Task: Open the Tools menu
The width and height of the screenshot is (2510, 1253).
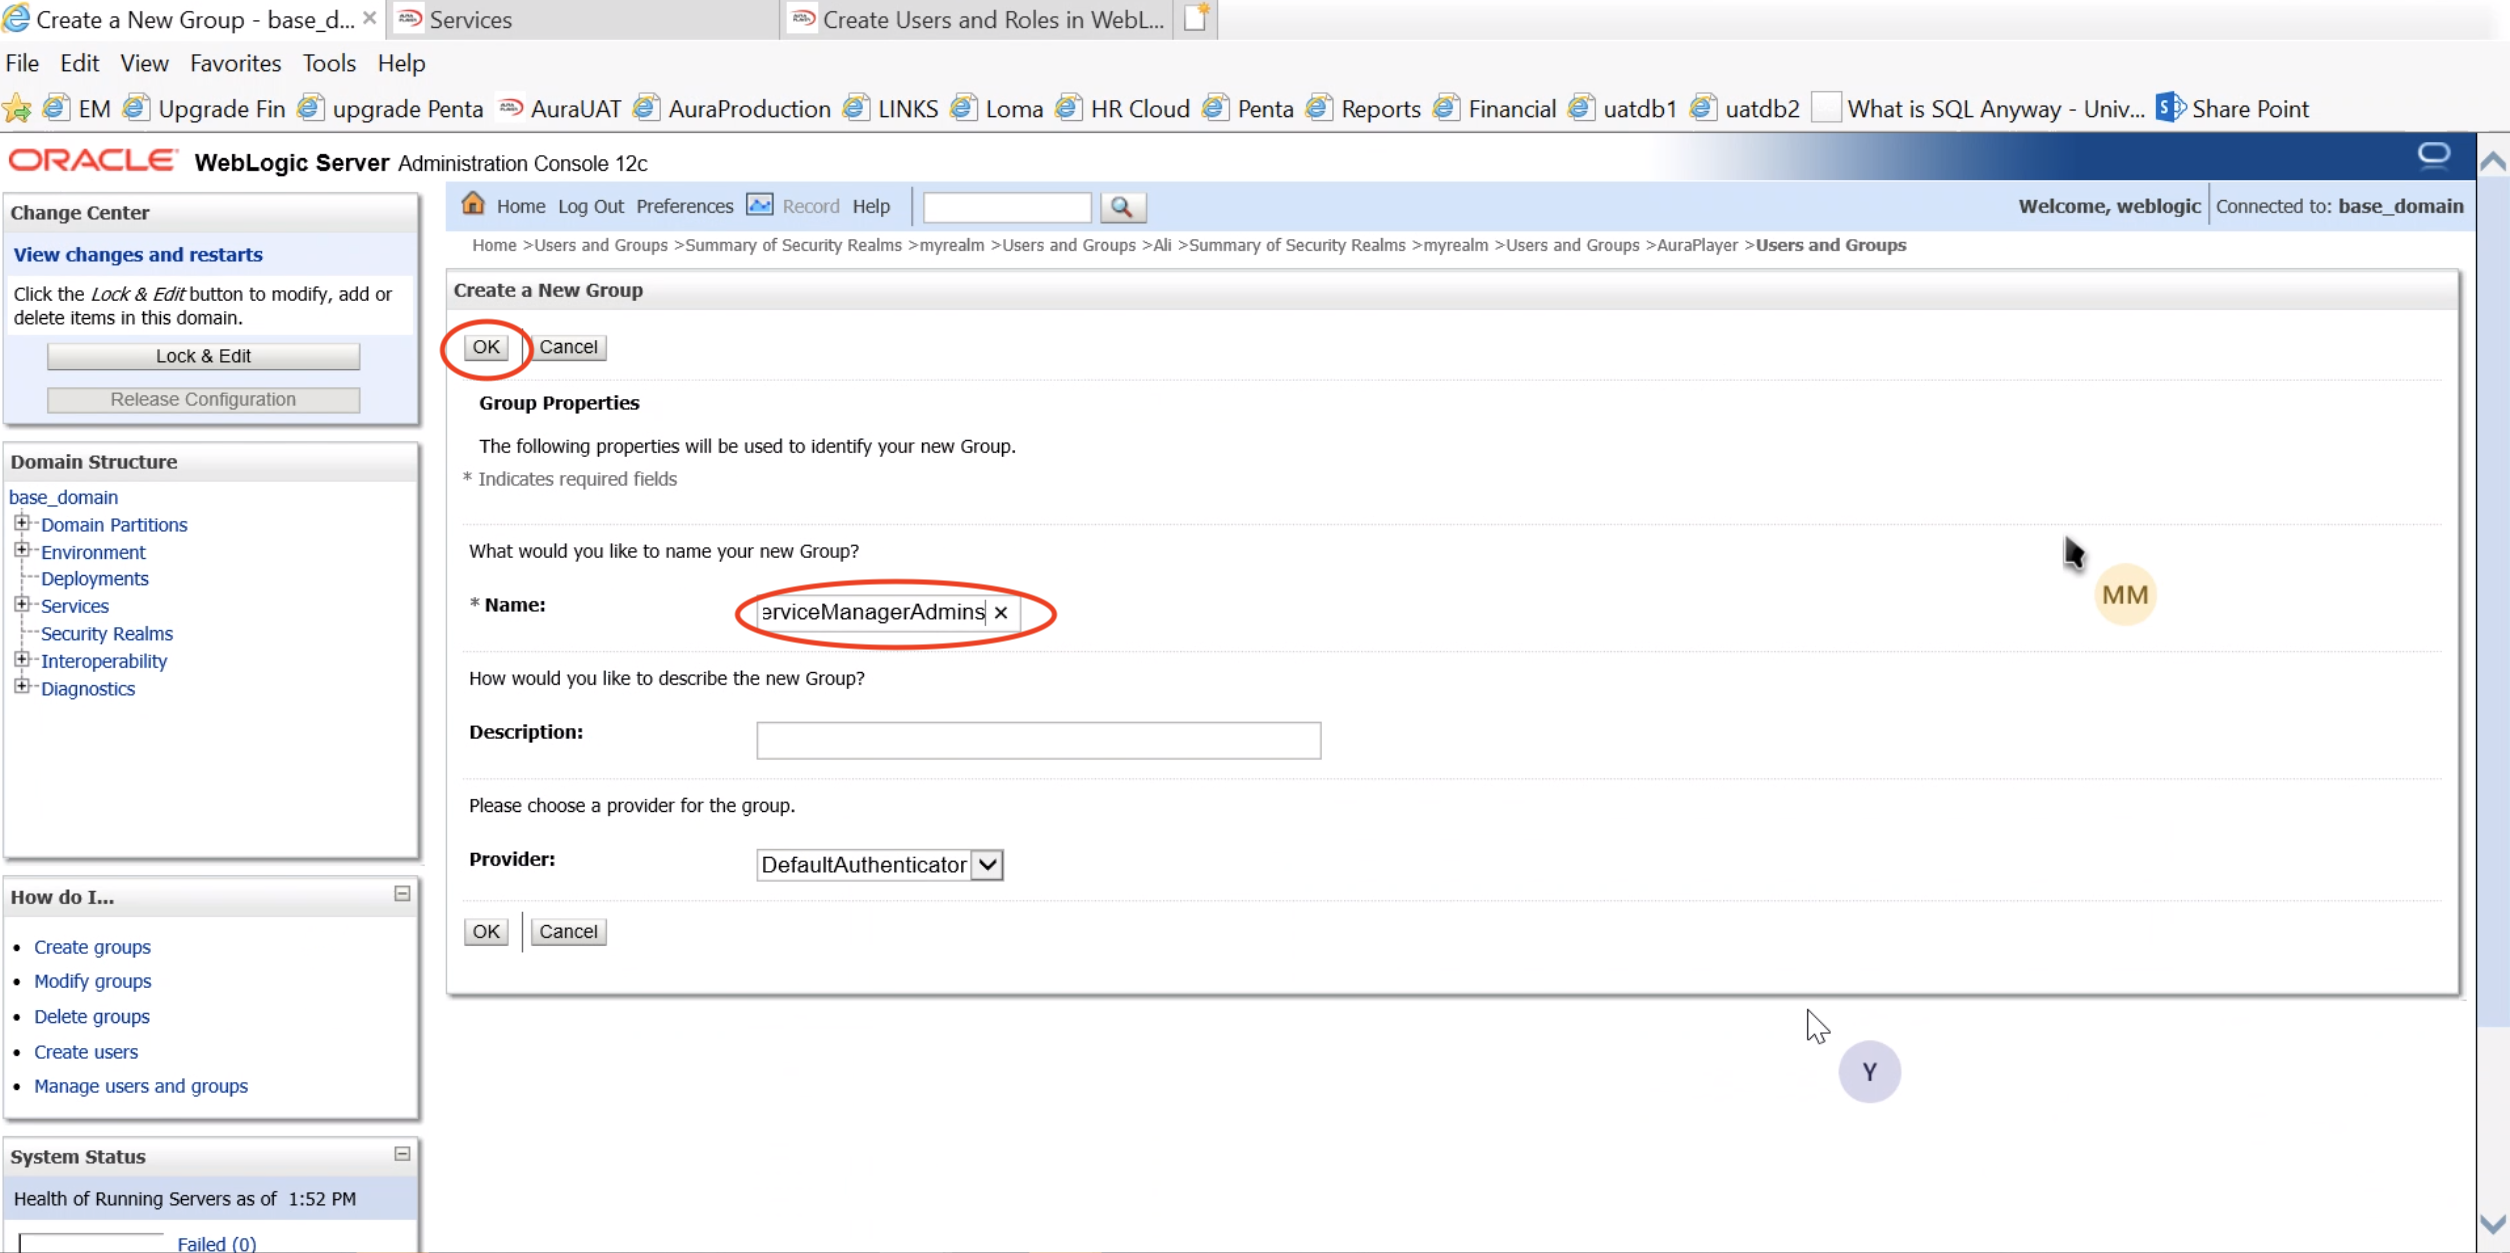Action: click(329, 63)
